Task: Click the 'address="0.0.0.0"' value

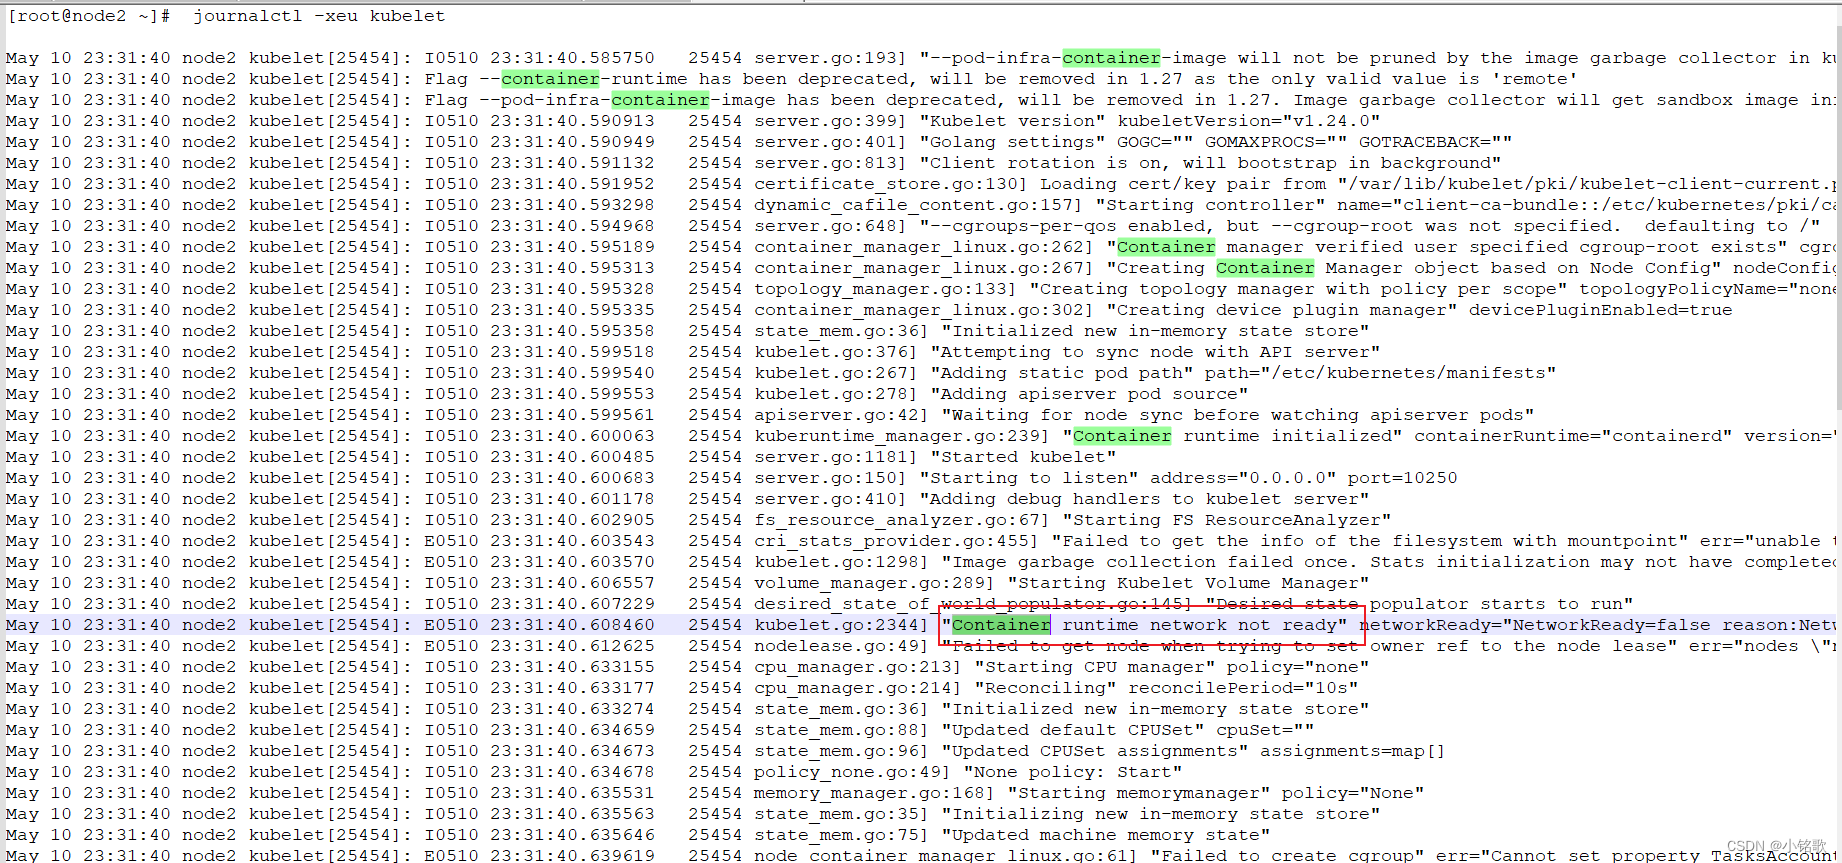Action: (x=1243, y=478)
